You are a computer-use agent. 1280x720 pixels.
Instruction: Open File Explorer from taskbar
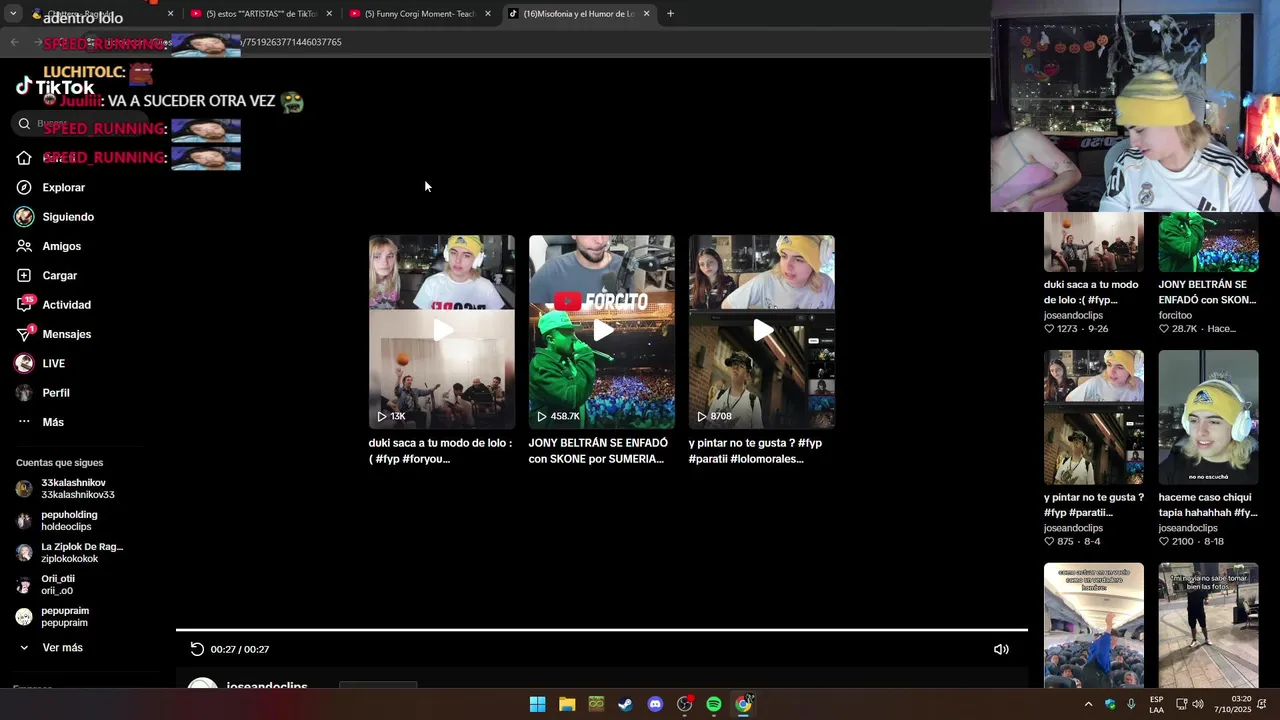[567, 704]
